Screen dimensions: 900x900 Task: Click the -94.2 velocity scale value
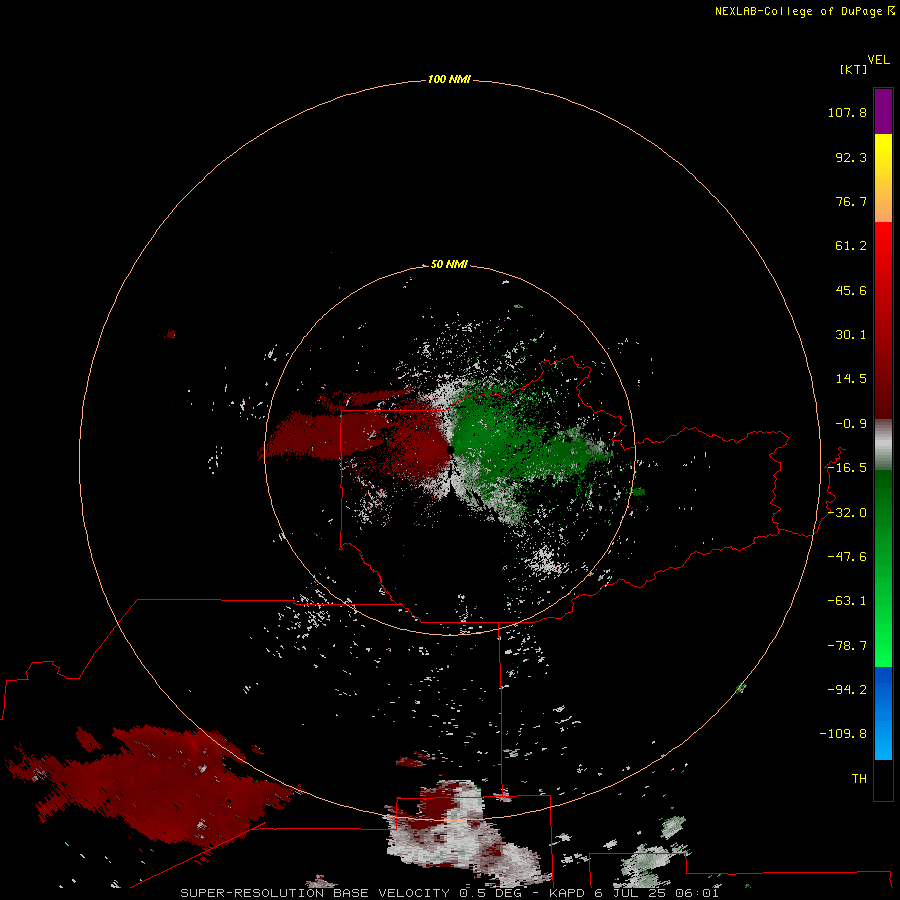coord(847,690)
